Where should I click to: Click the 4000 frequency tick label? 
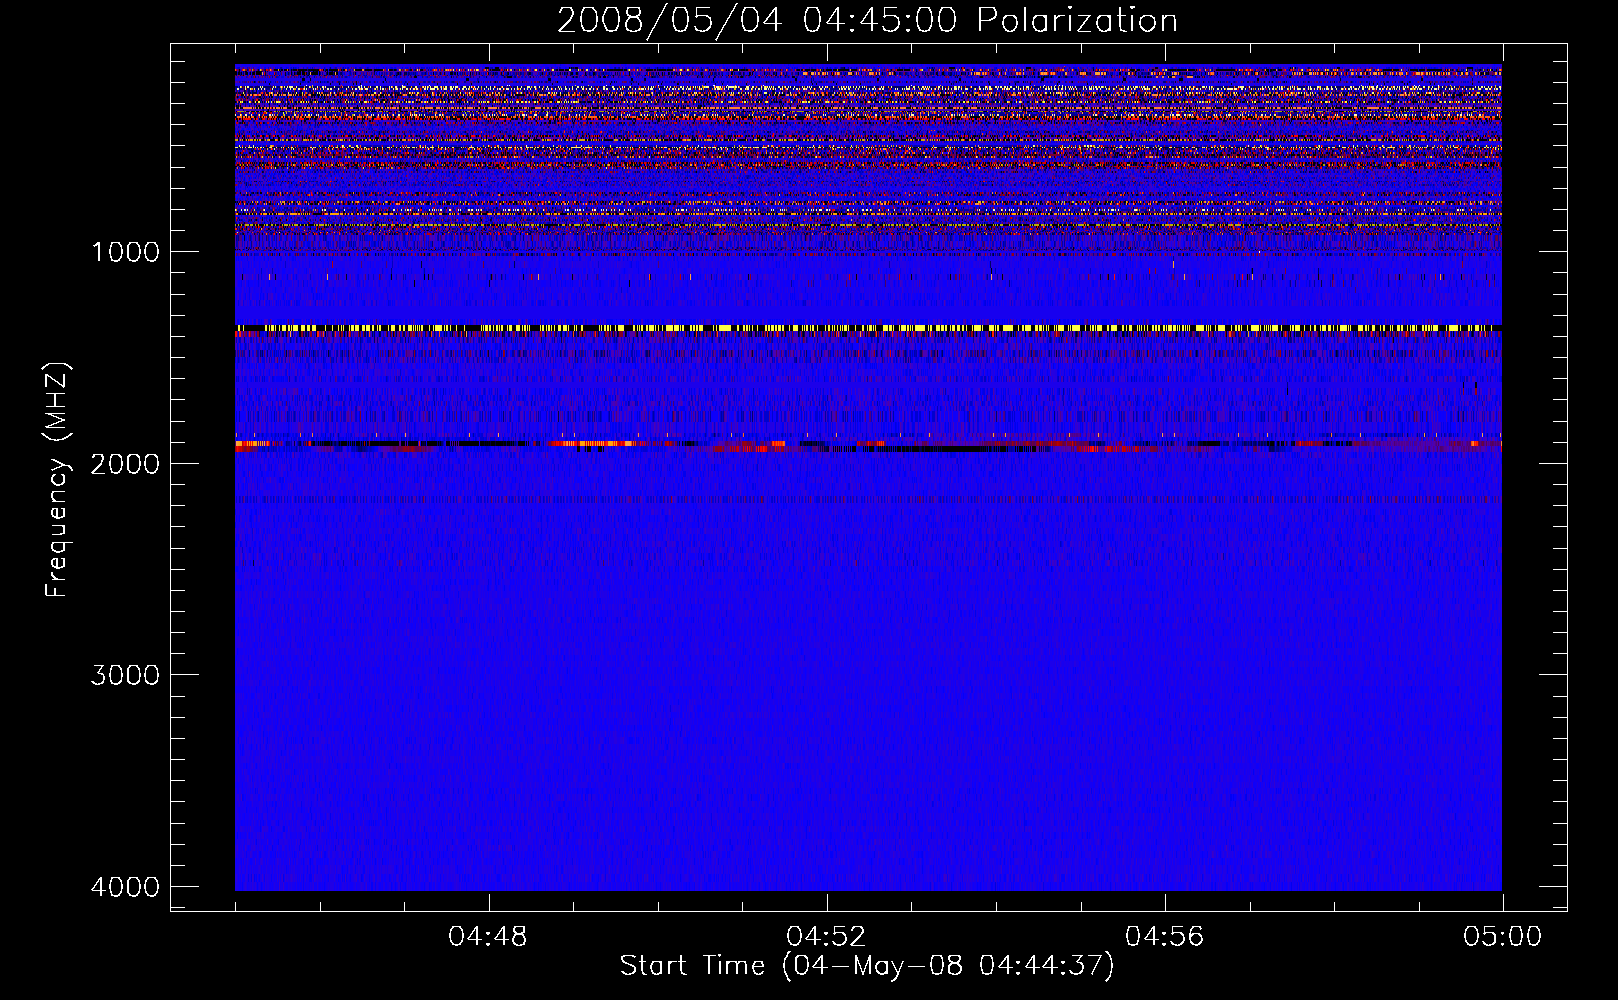pos(125,887)
